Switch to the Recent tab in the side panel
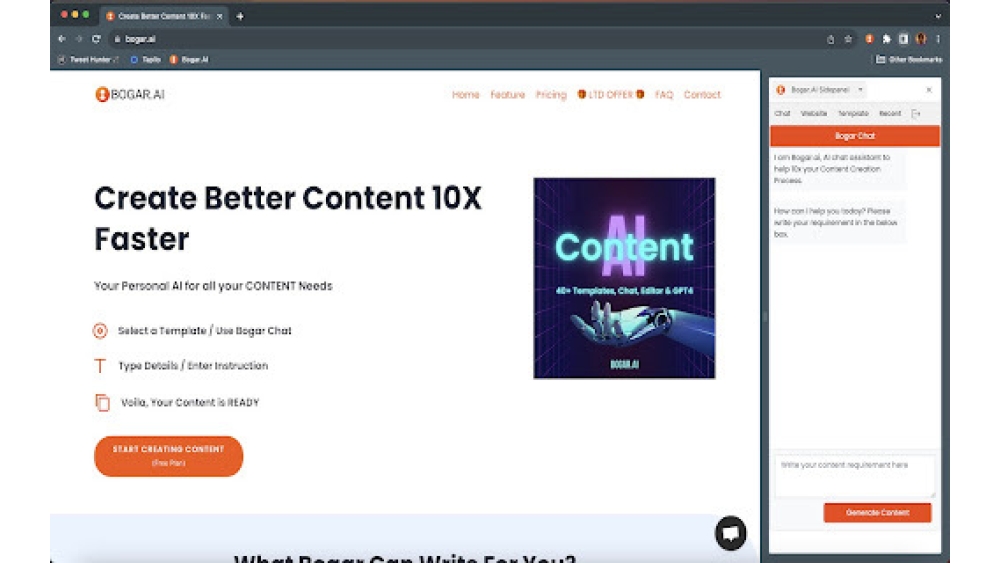Viewport: 1000px width, 563px height. (x=890, y=113)
